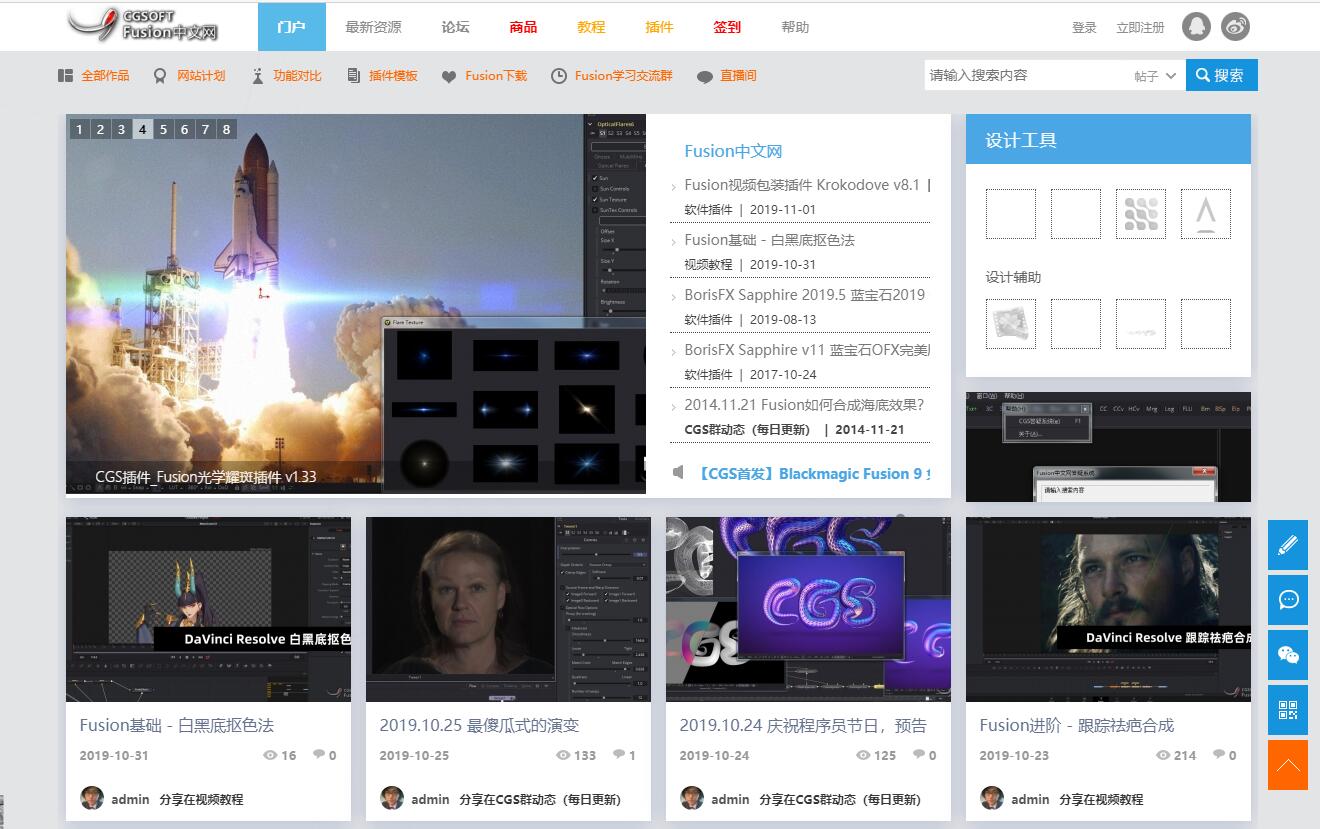This screenshot has width=1320, height=829.
Task: Show the QR code floating button
Action: 1288,710
